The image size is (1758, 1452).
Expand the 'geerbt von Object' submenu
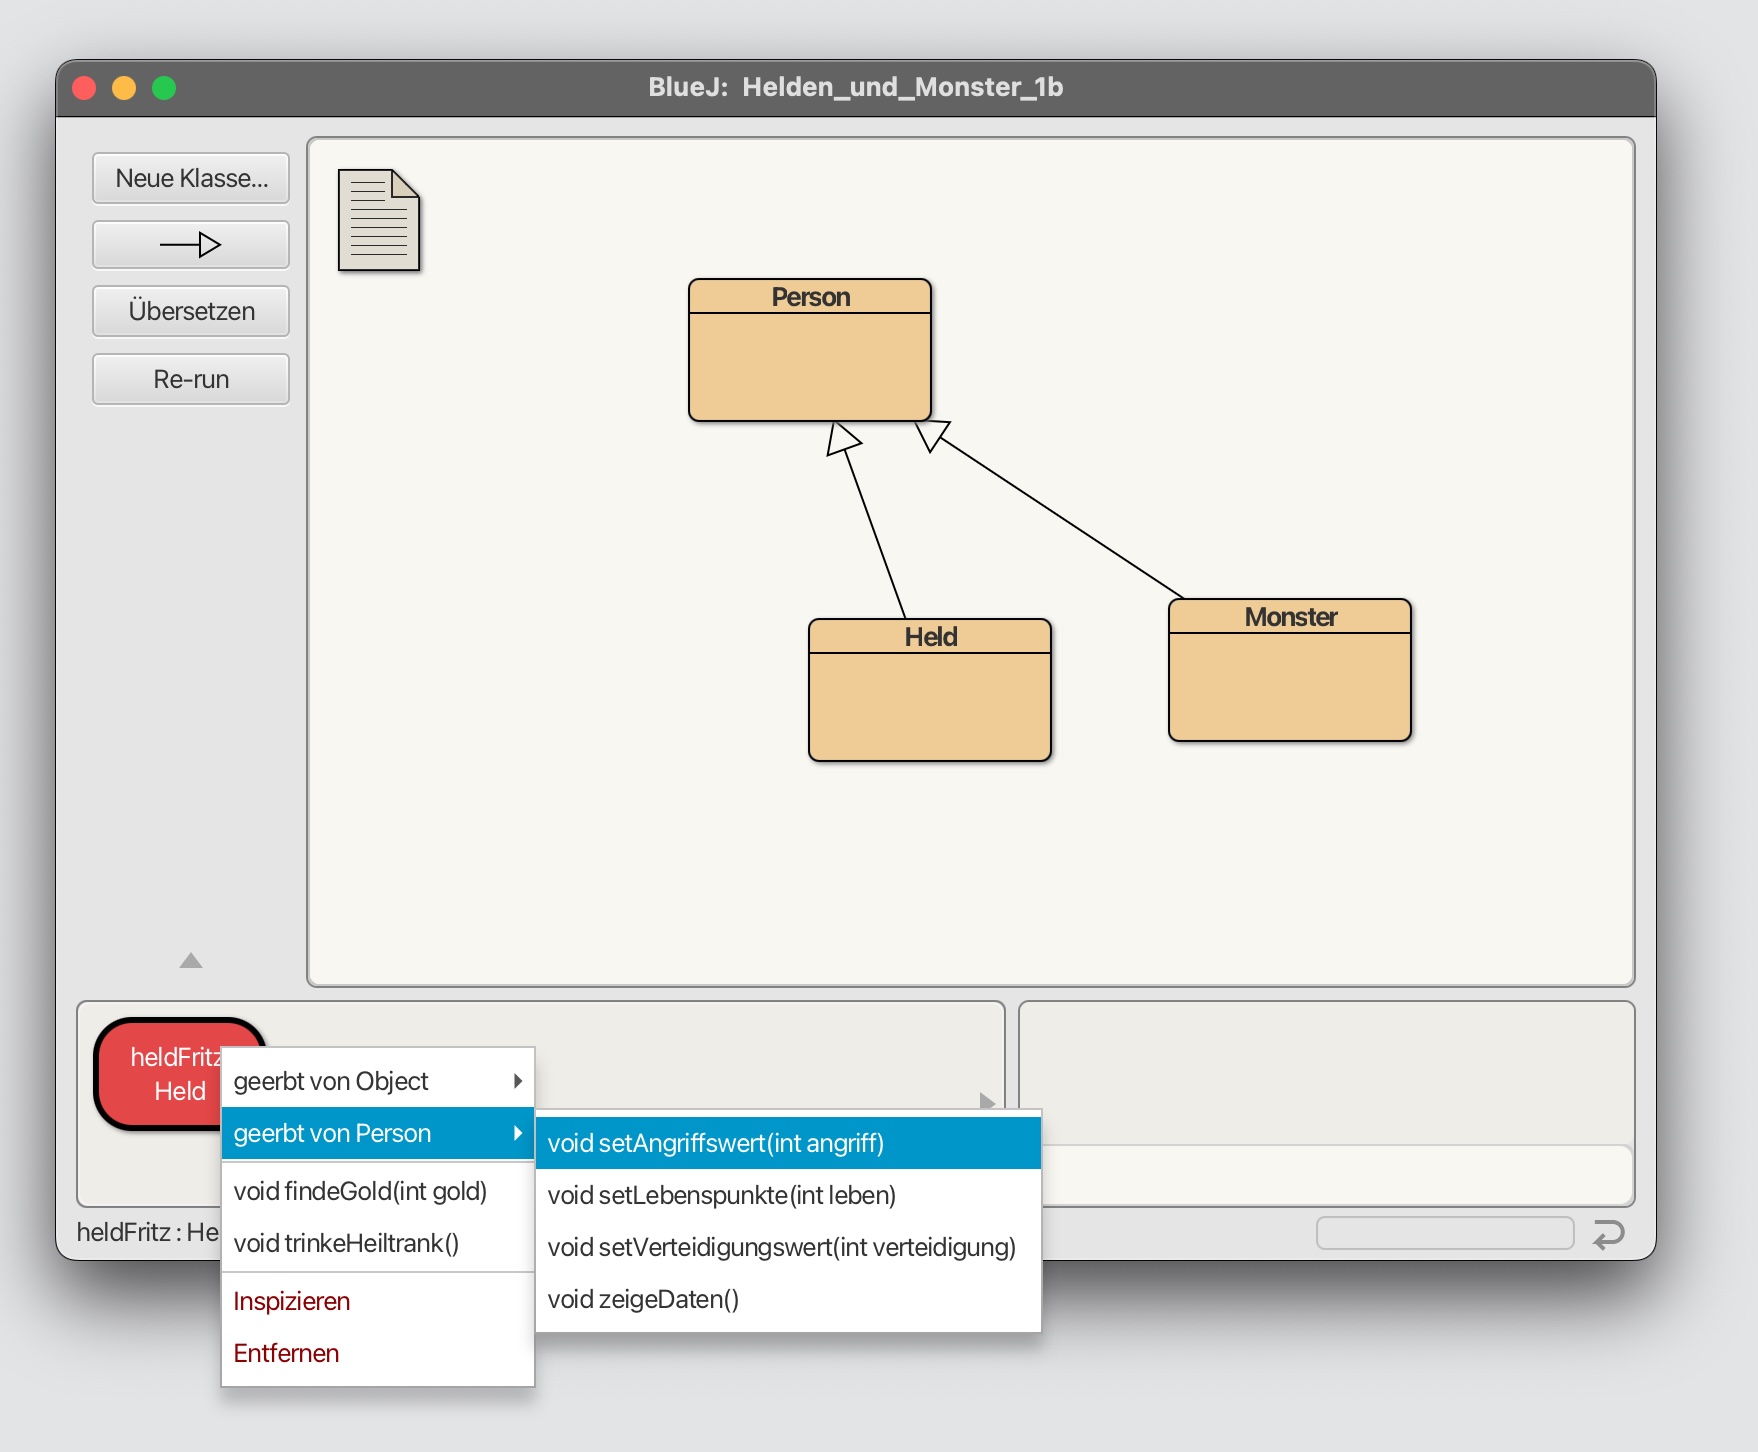tap(377, 1081)
